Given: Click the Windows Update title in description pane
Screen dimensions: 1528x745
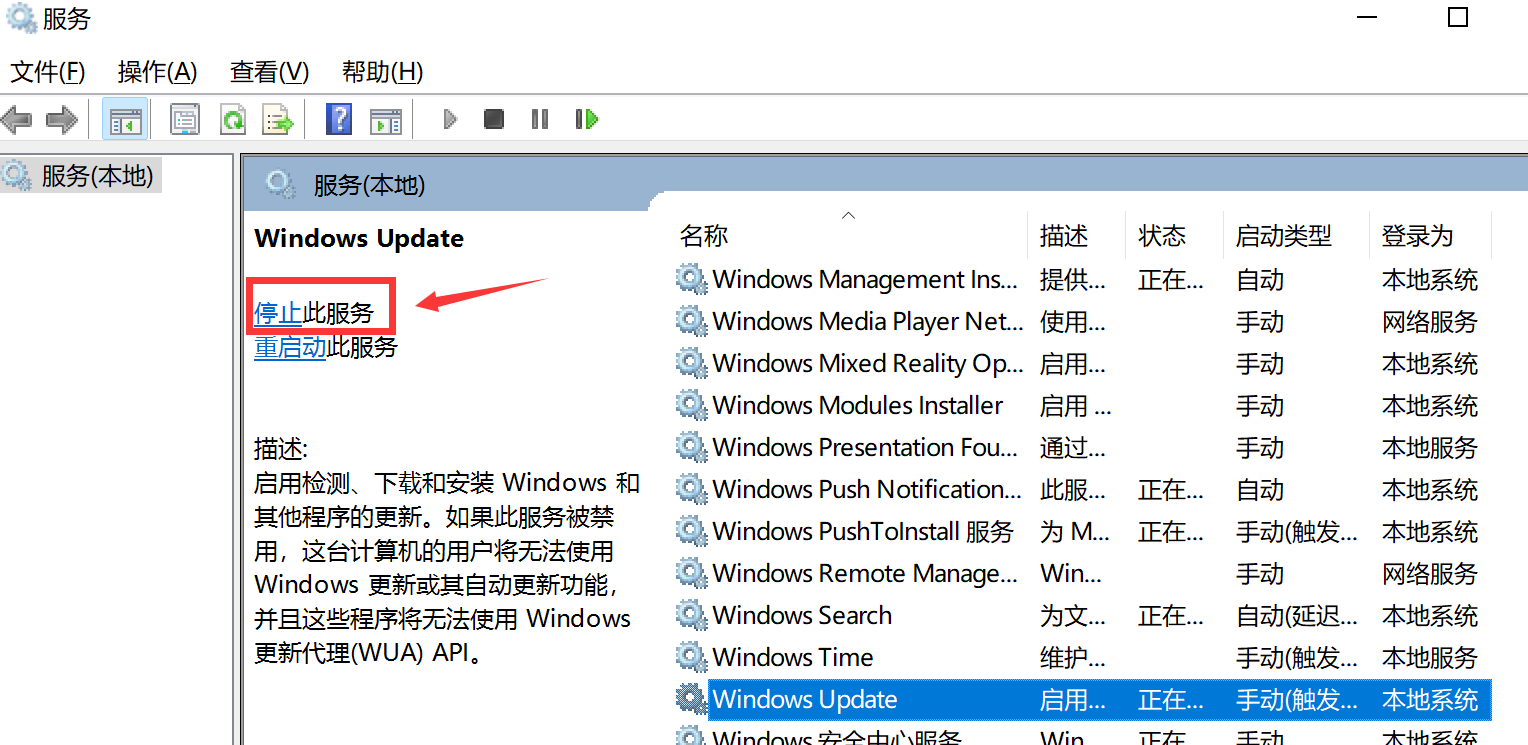Looking at the screenshot, I should (x=359, y=238).
